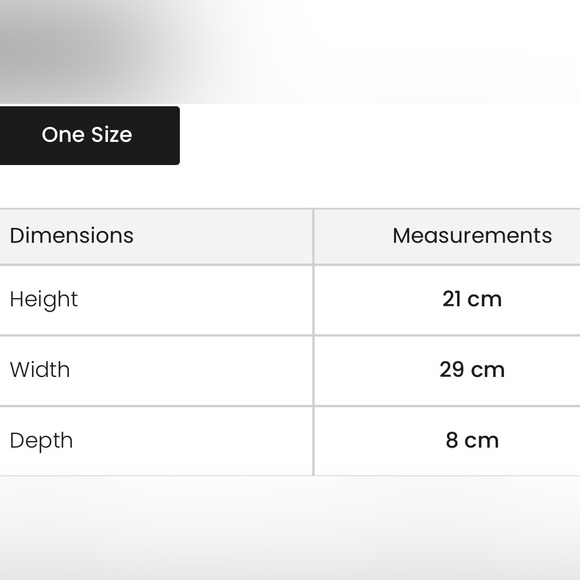Click the blank gap between One Size and table
Viewport: 580px width, 580px height.
[290, 186]
